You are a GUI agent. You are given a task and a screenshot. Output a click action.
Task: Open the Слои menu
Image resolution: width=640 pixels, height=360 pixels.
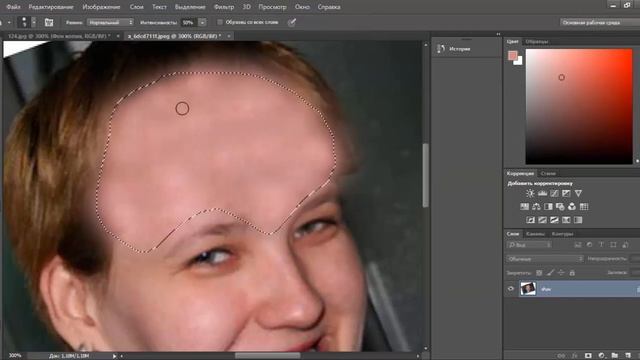136,7
